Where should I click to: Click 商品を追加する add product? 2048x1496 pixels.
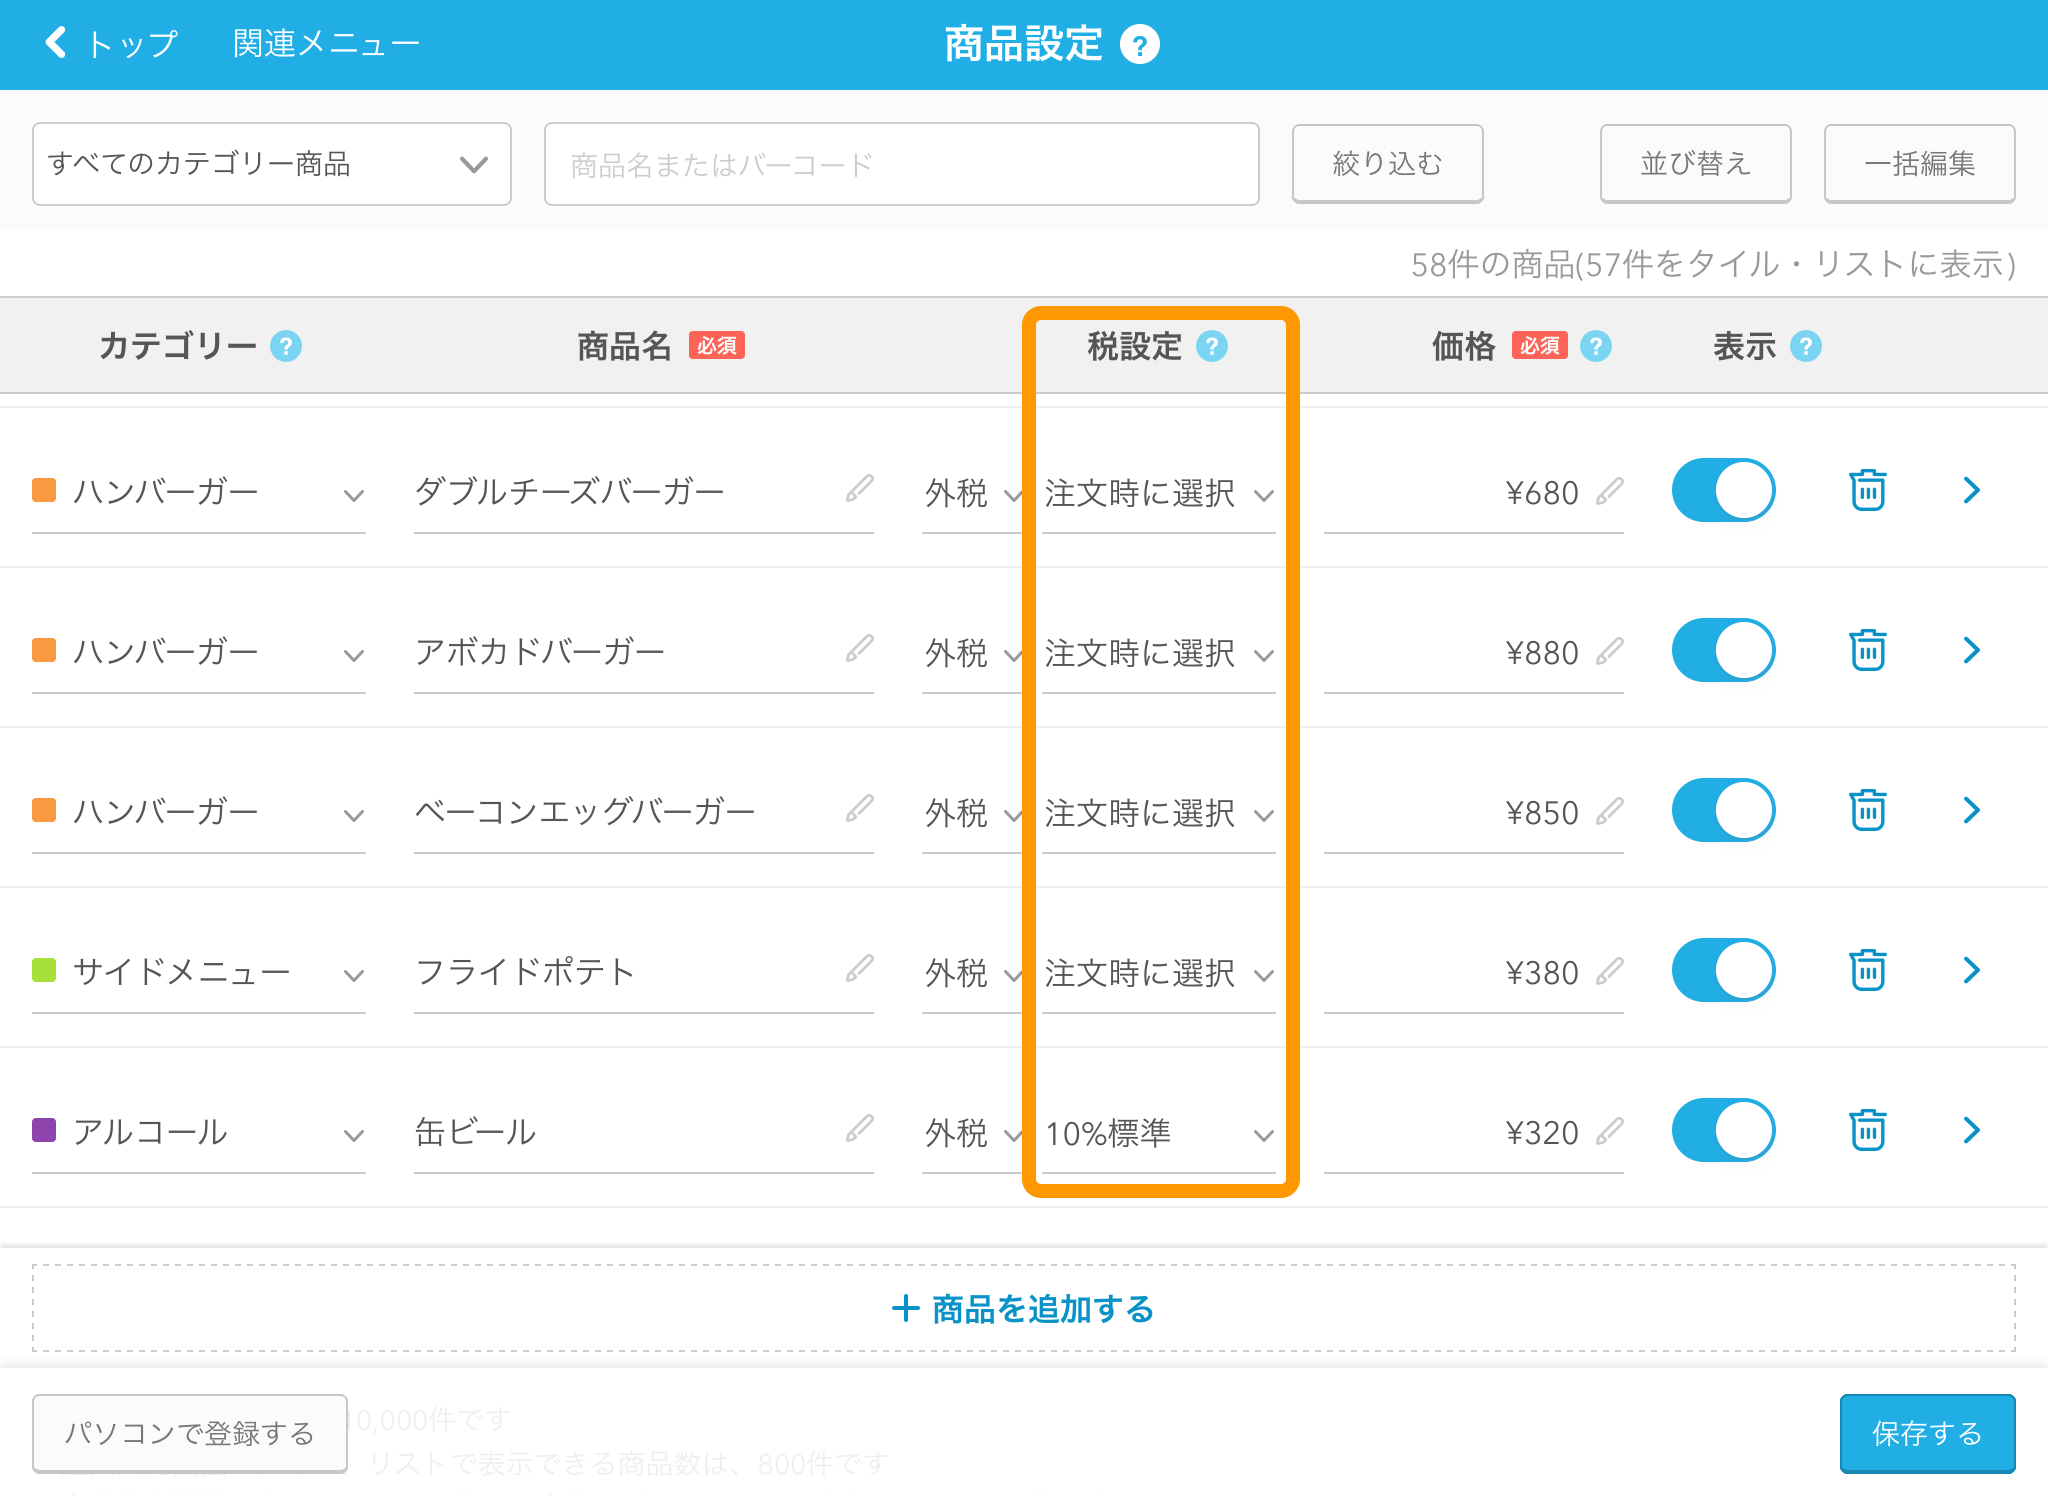[x=1023, y=1308]
